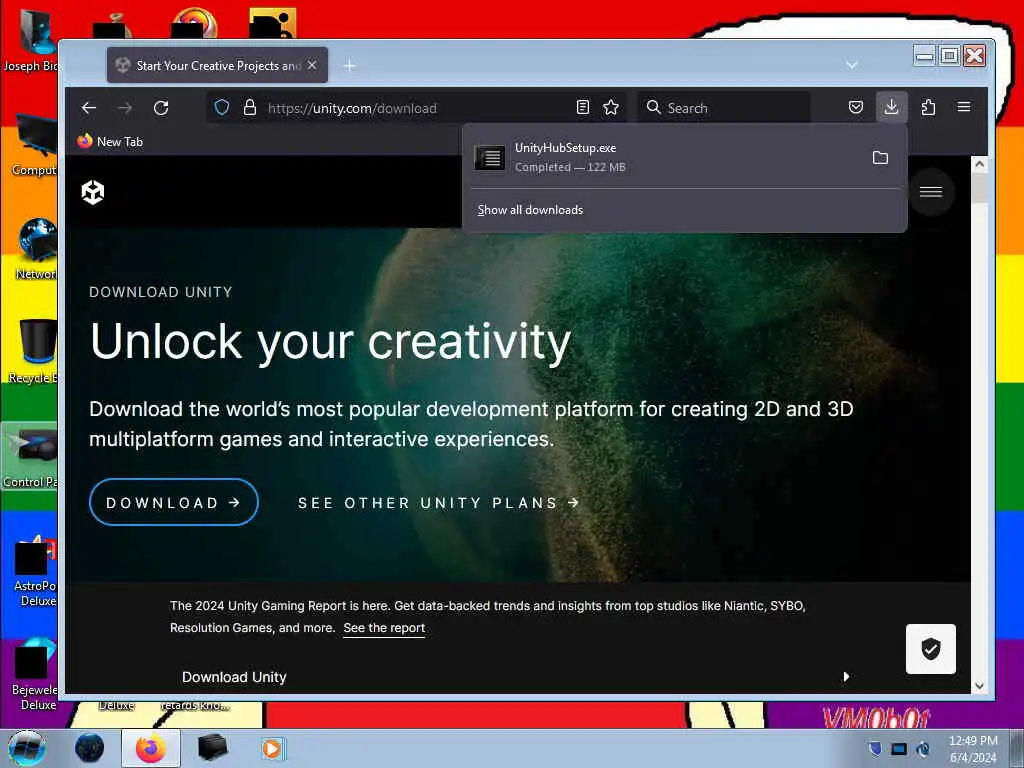This screenshot has height=768, width=1024.
Task: Reload the Unity download page
Action: [x=161, y=108]
